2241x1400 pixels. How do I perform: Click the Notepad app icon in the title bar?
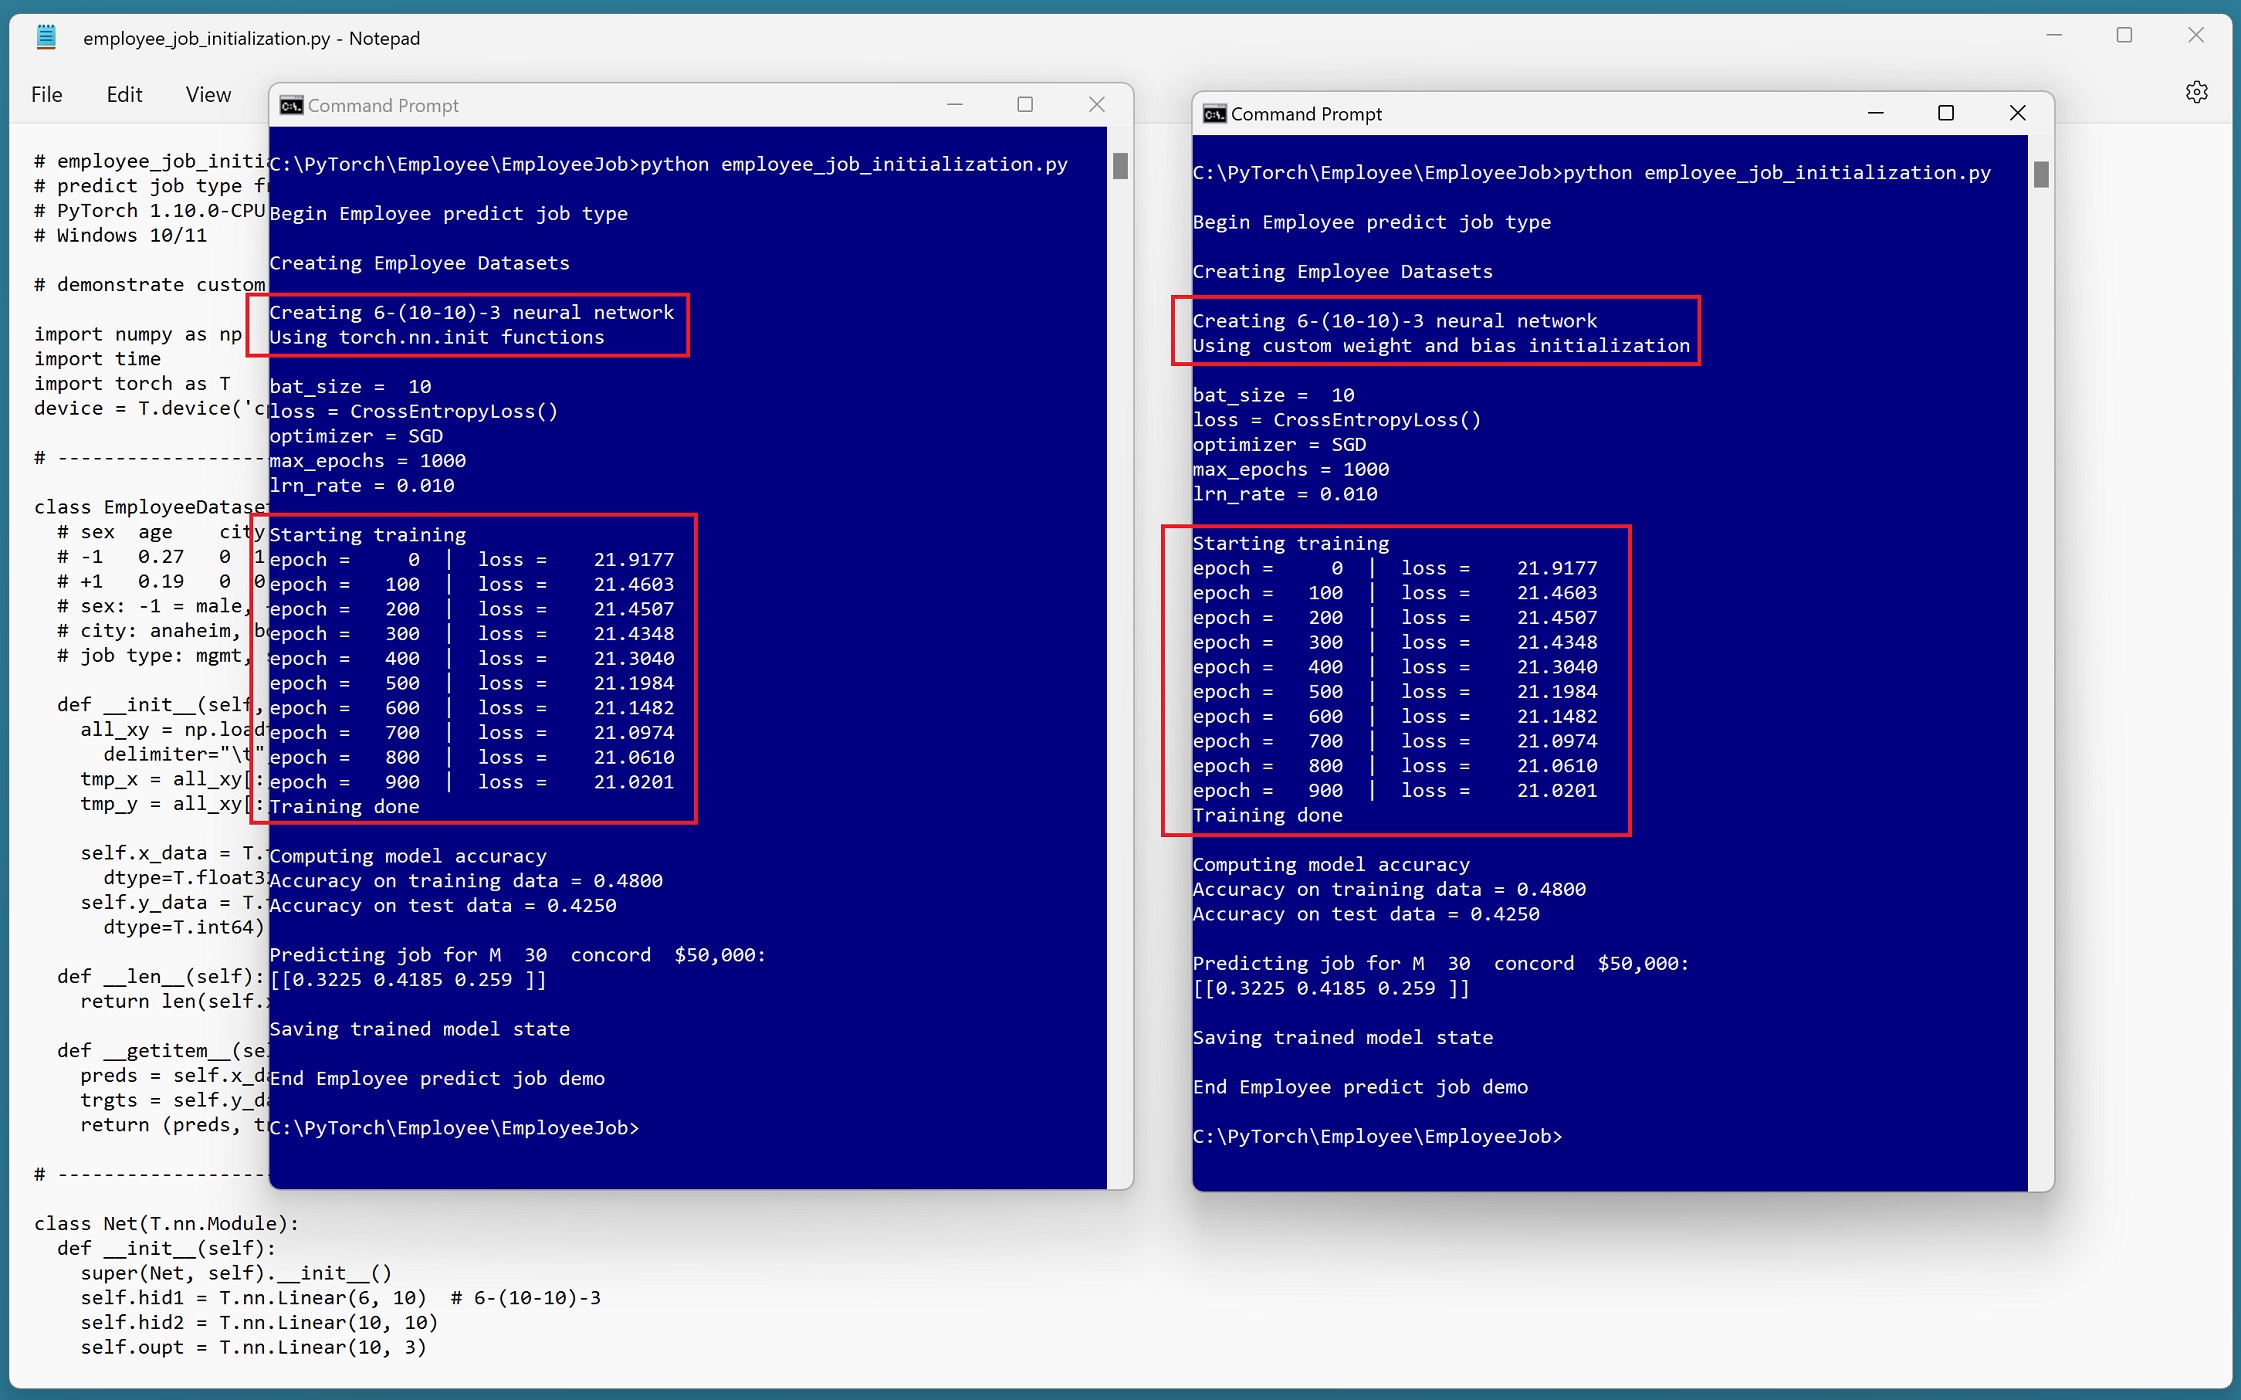44,37
